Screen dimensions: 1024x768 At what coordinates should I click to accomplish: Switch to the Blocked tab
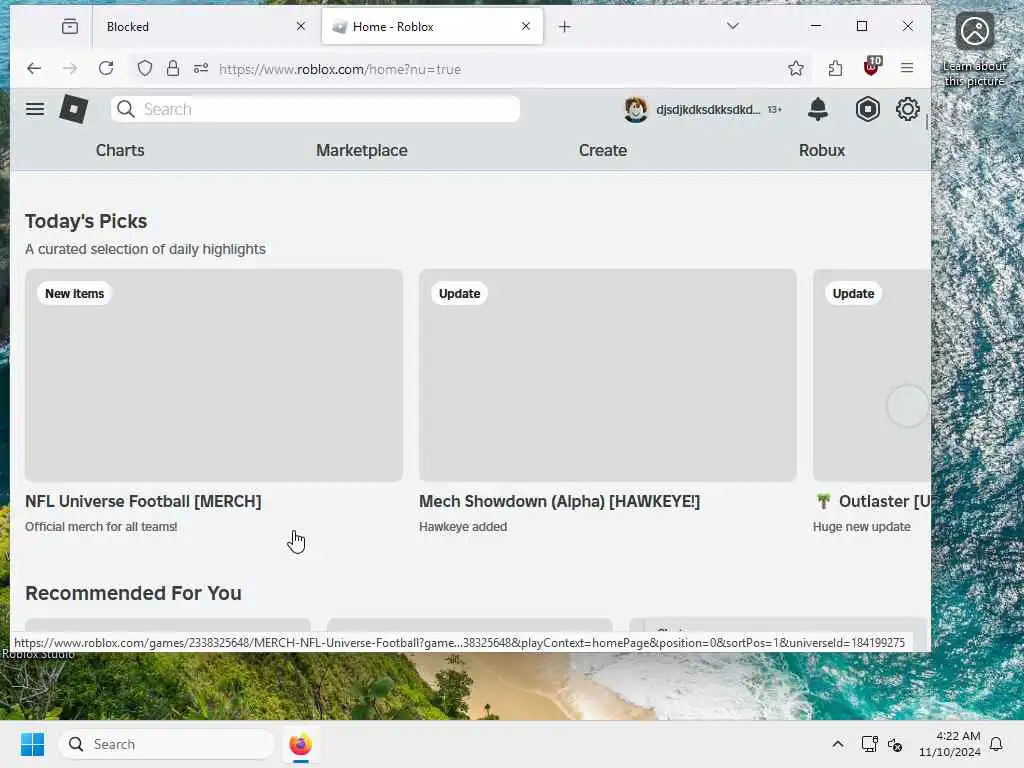(206, 27)
